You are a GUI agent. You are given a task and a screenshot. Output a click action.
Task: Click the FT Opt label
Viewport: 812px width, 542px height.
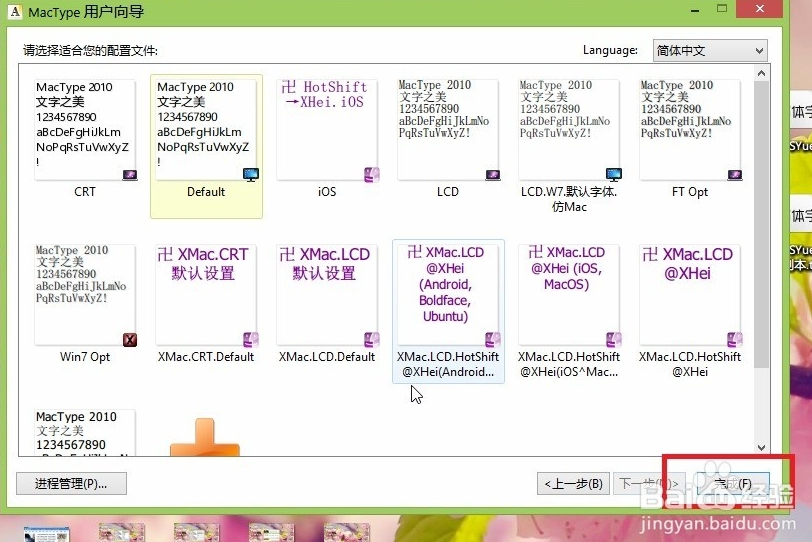click(690, 192)
